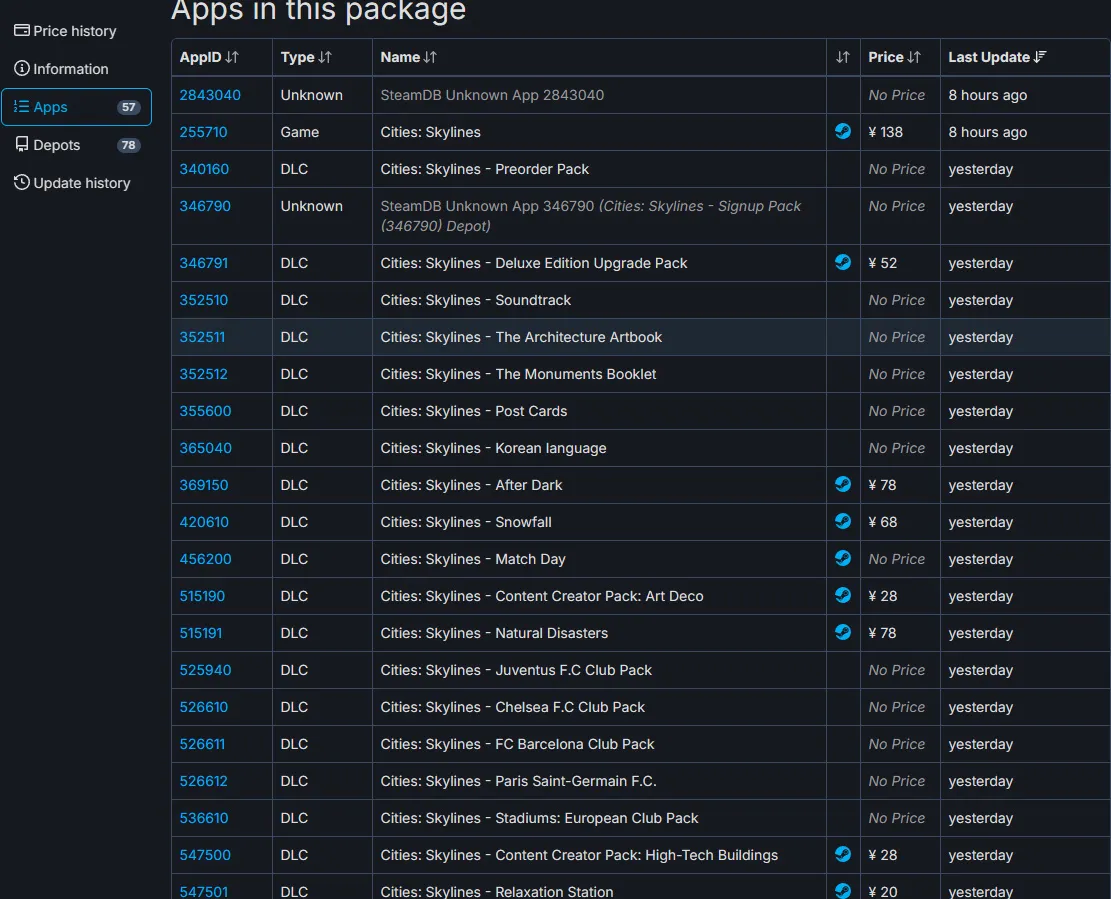Open AppID 255710 link

(x=203, y=132)
